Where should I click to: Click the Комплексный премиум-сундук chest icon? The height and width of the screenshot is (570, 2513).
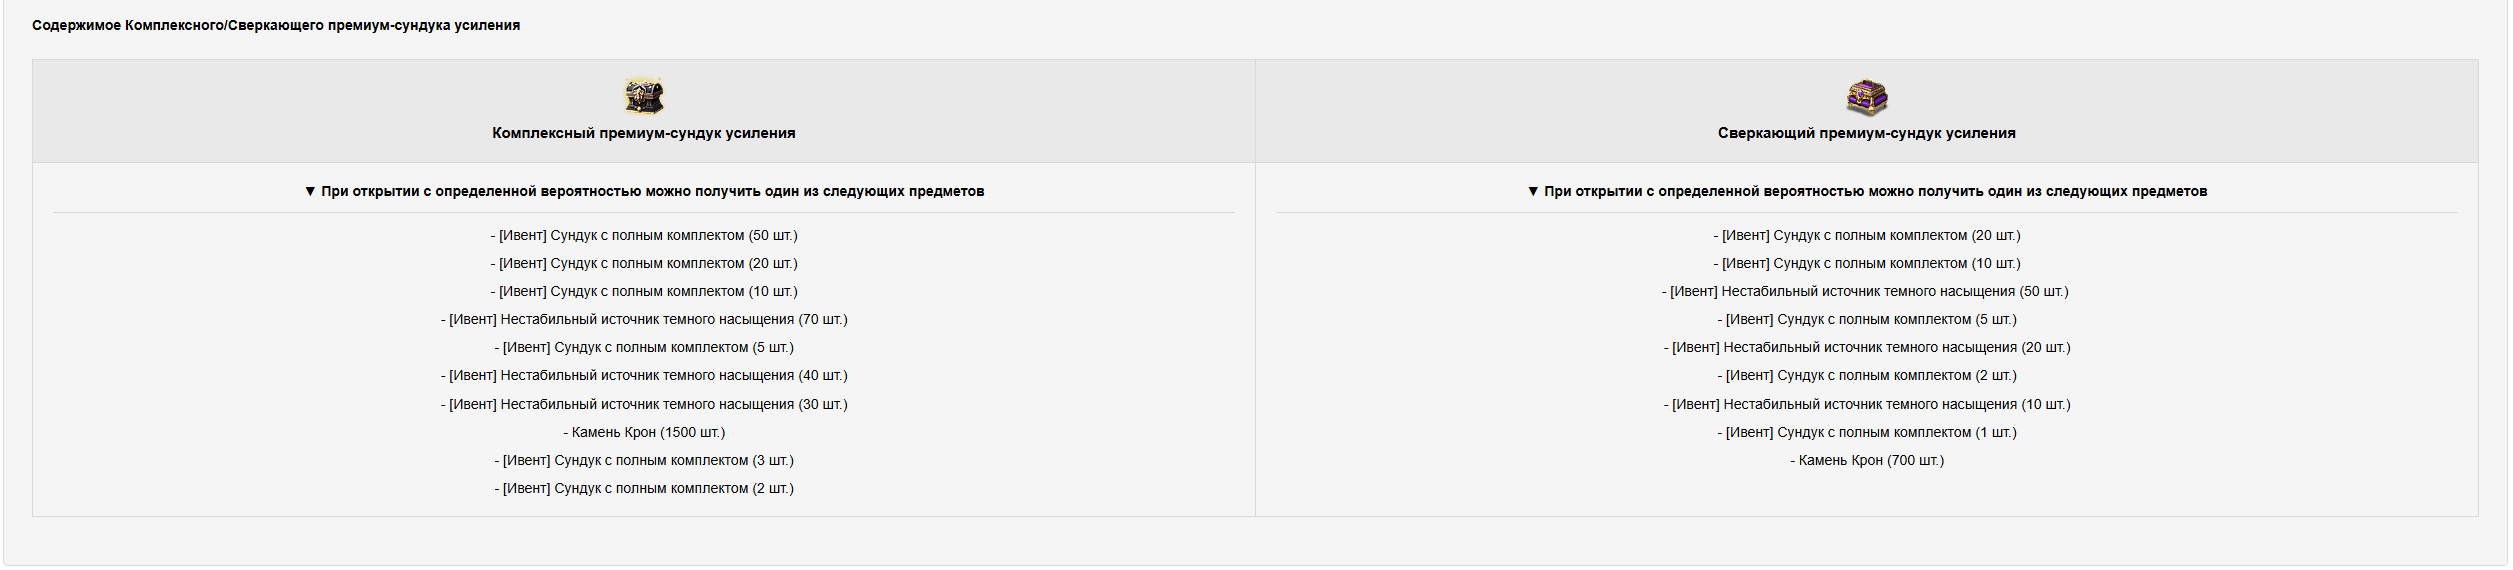644,96
